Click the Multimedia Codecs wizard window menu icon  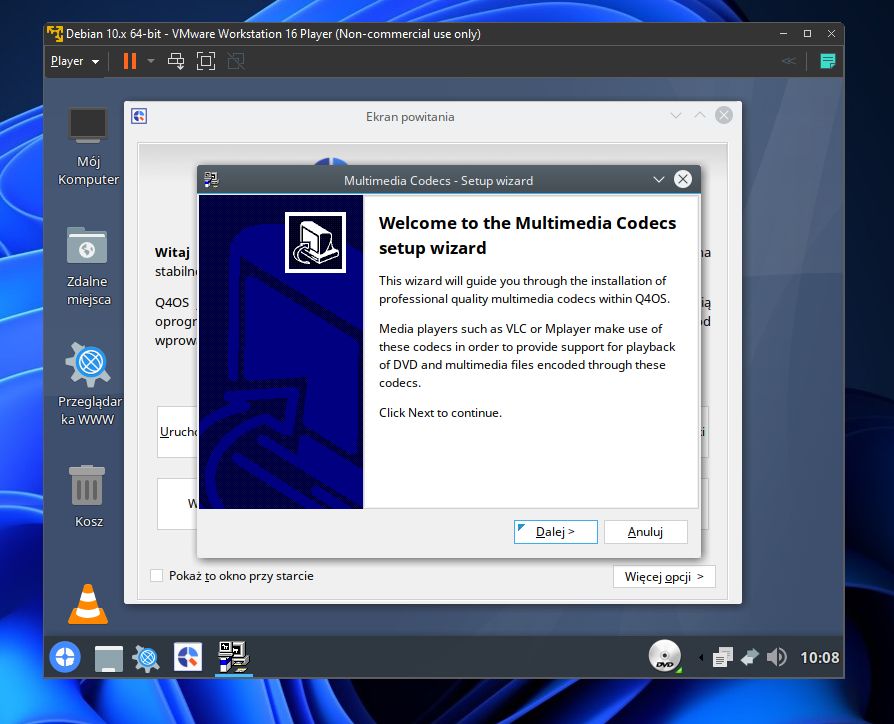[212, 180]
